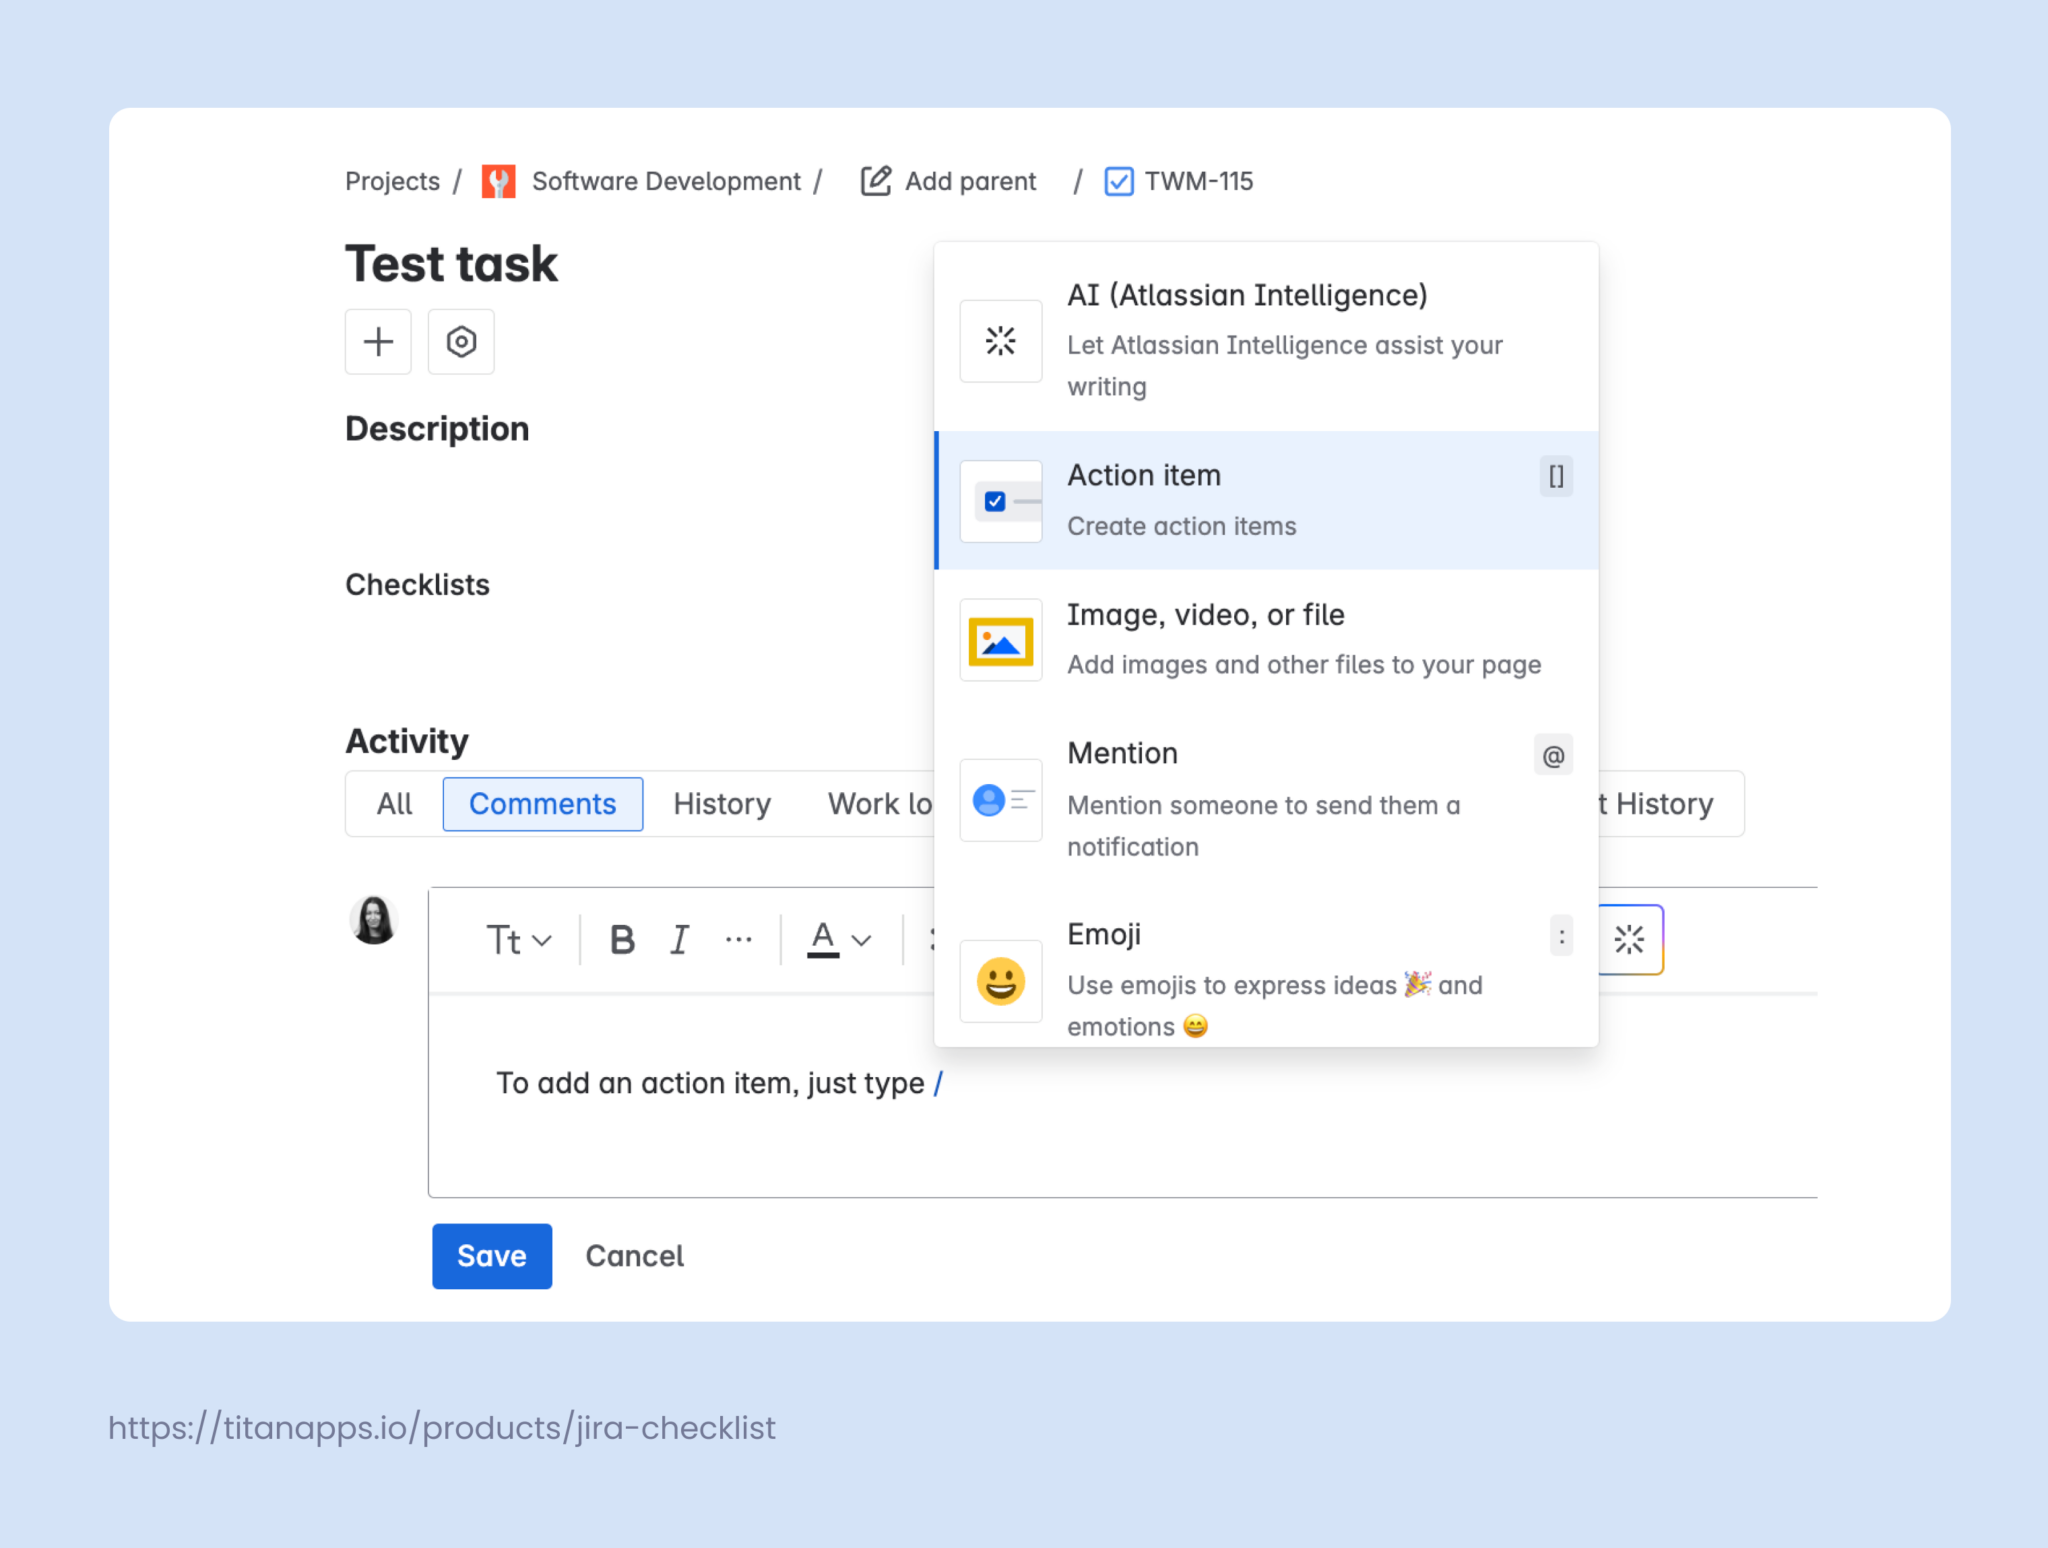Switch to the History tab
Viewport: 2048px width, 1548px height.
(722, 803)
